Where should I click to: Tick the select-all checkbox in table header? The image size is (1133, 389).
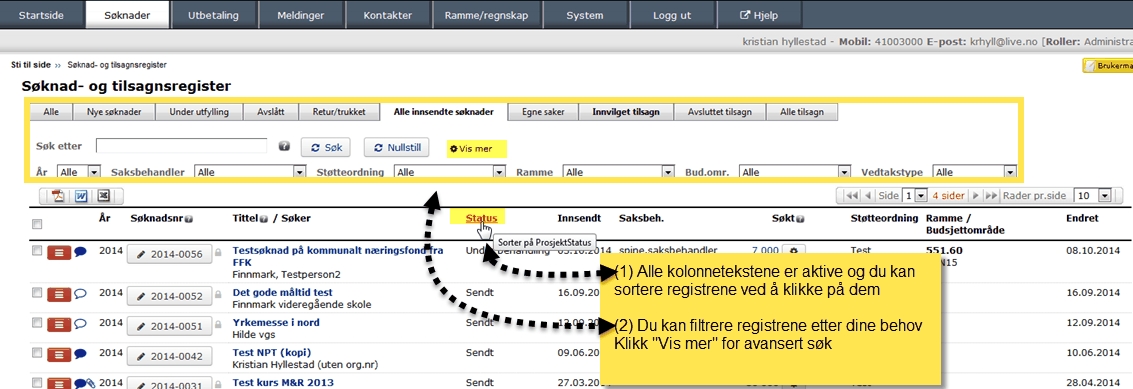pos(38,223)
